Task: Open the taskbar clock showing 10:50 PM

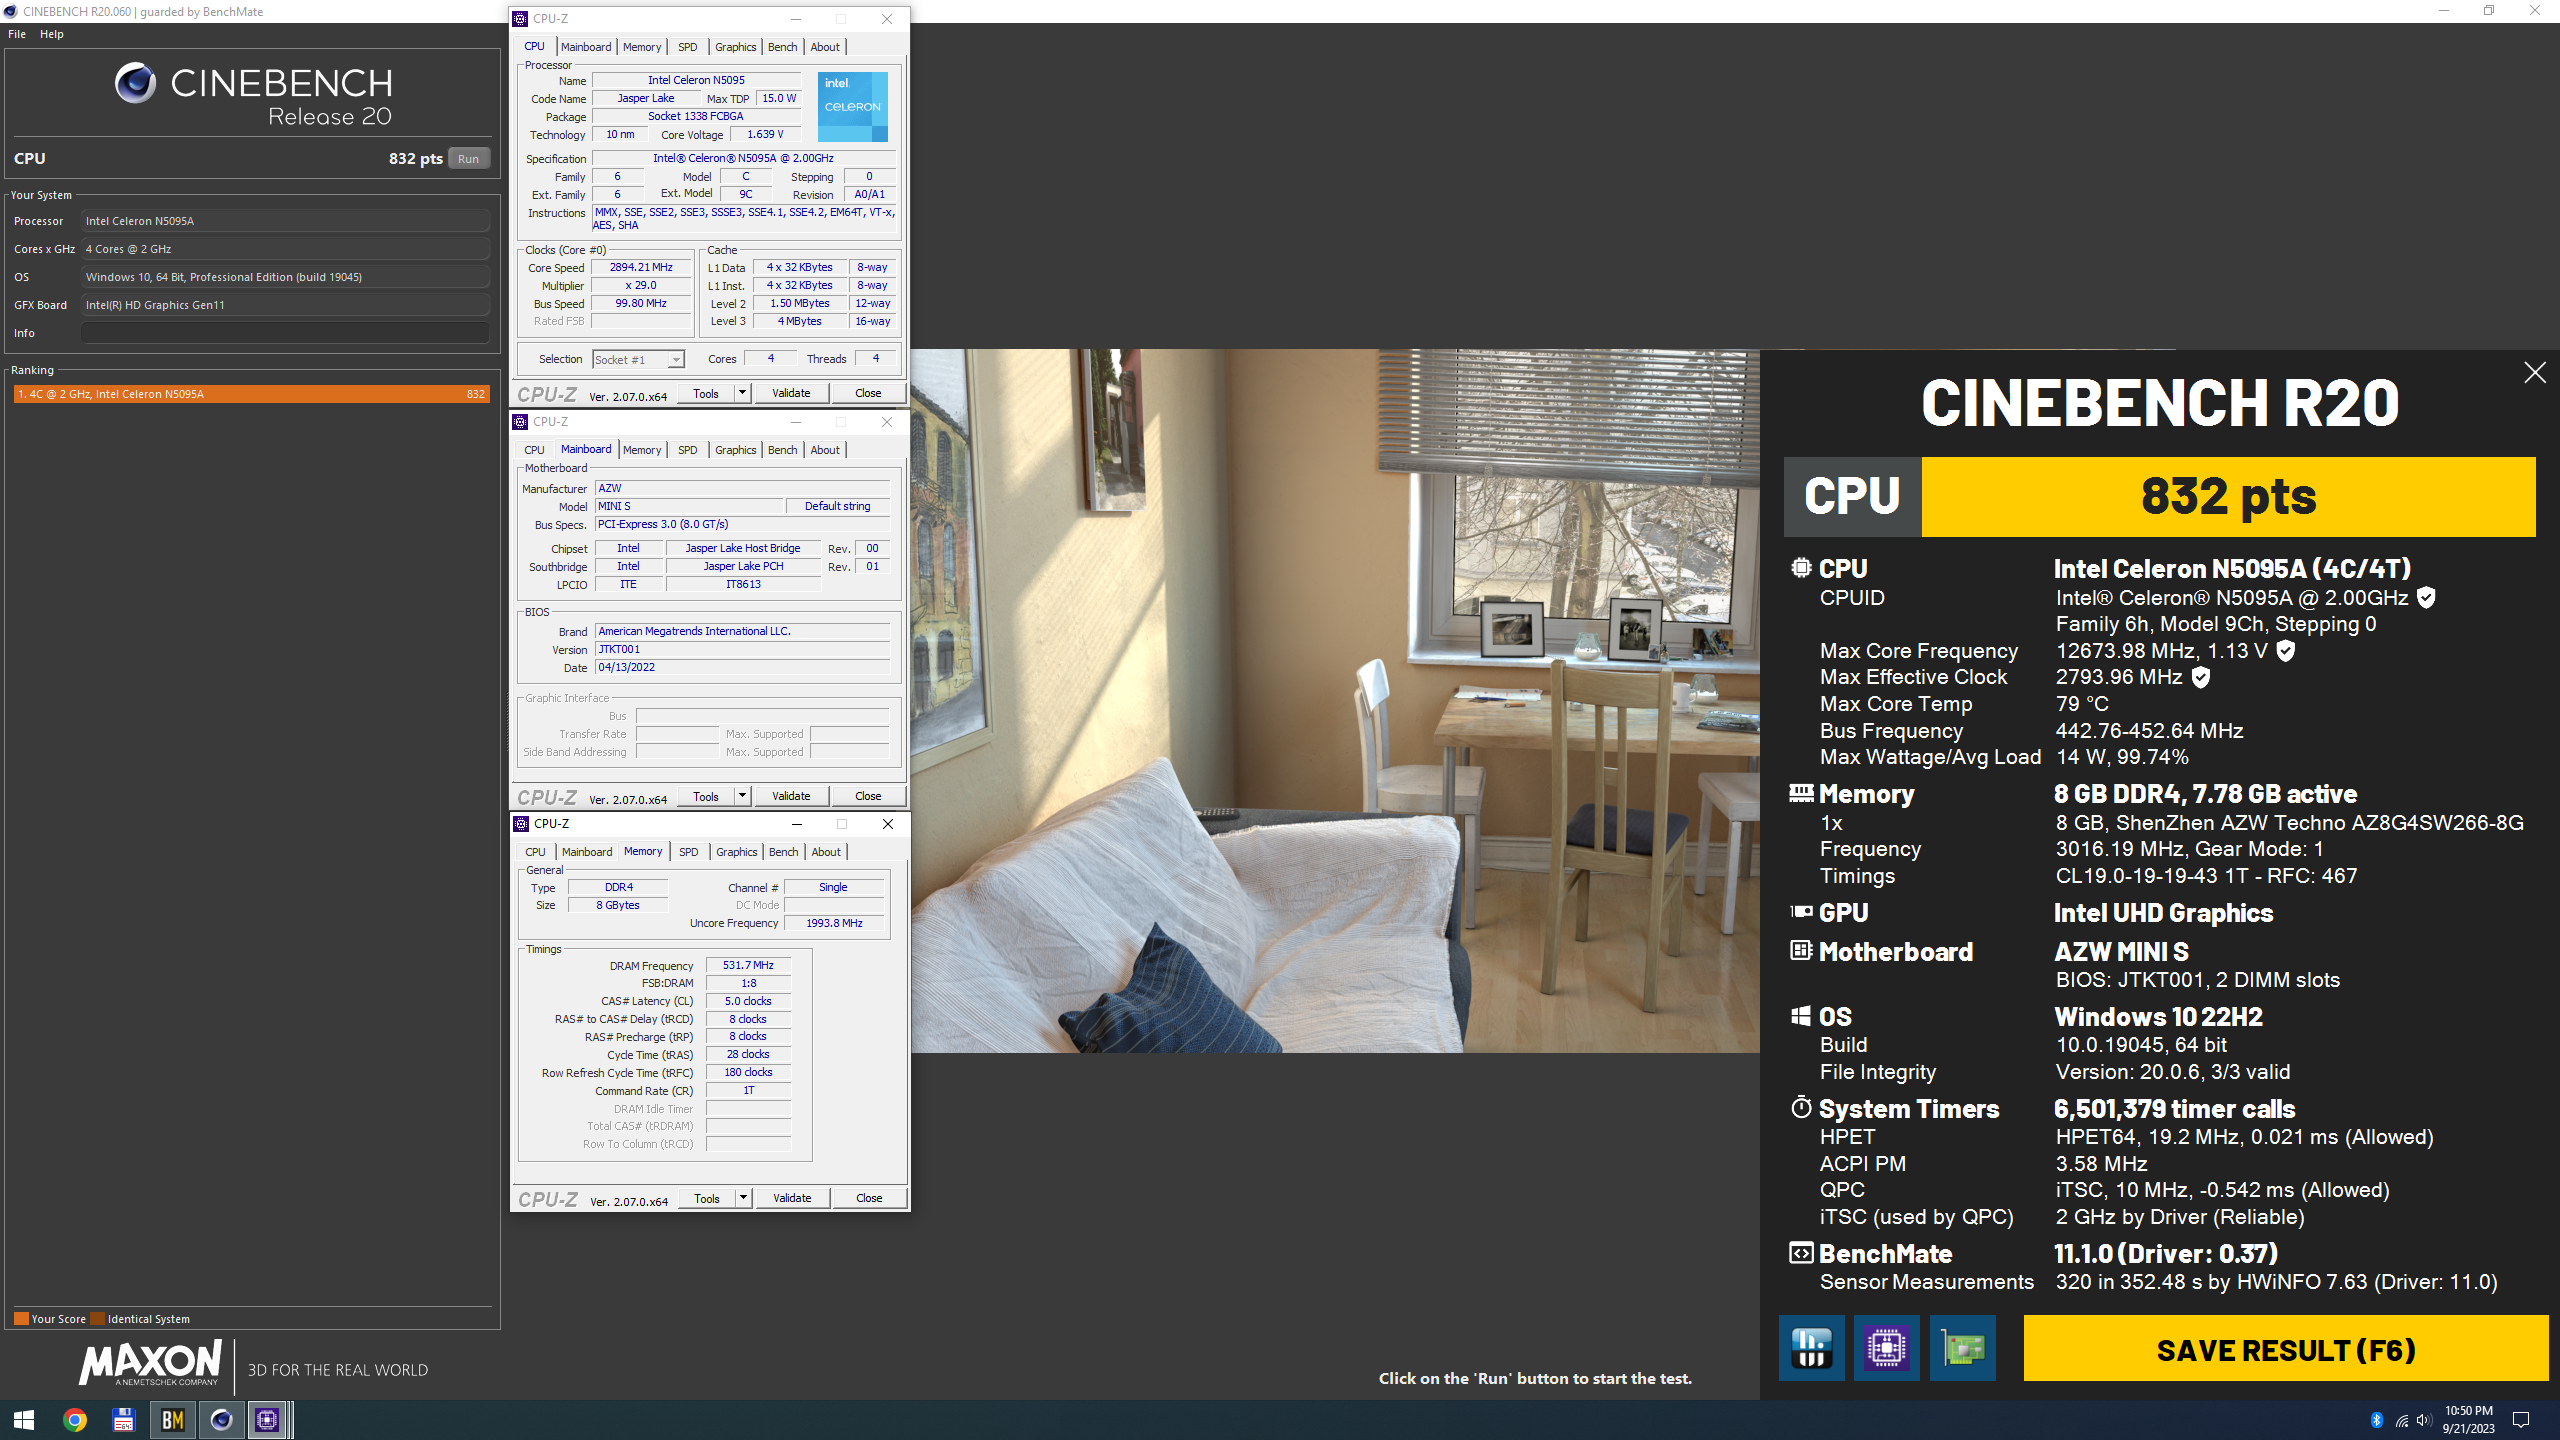Action: point(2468,1420)
